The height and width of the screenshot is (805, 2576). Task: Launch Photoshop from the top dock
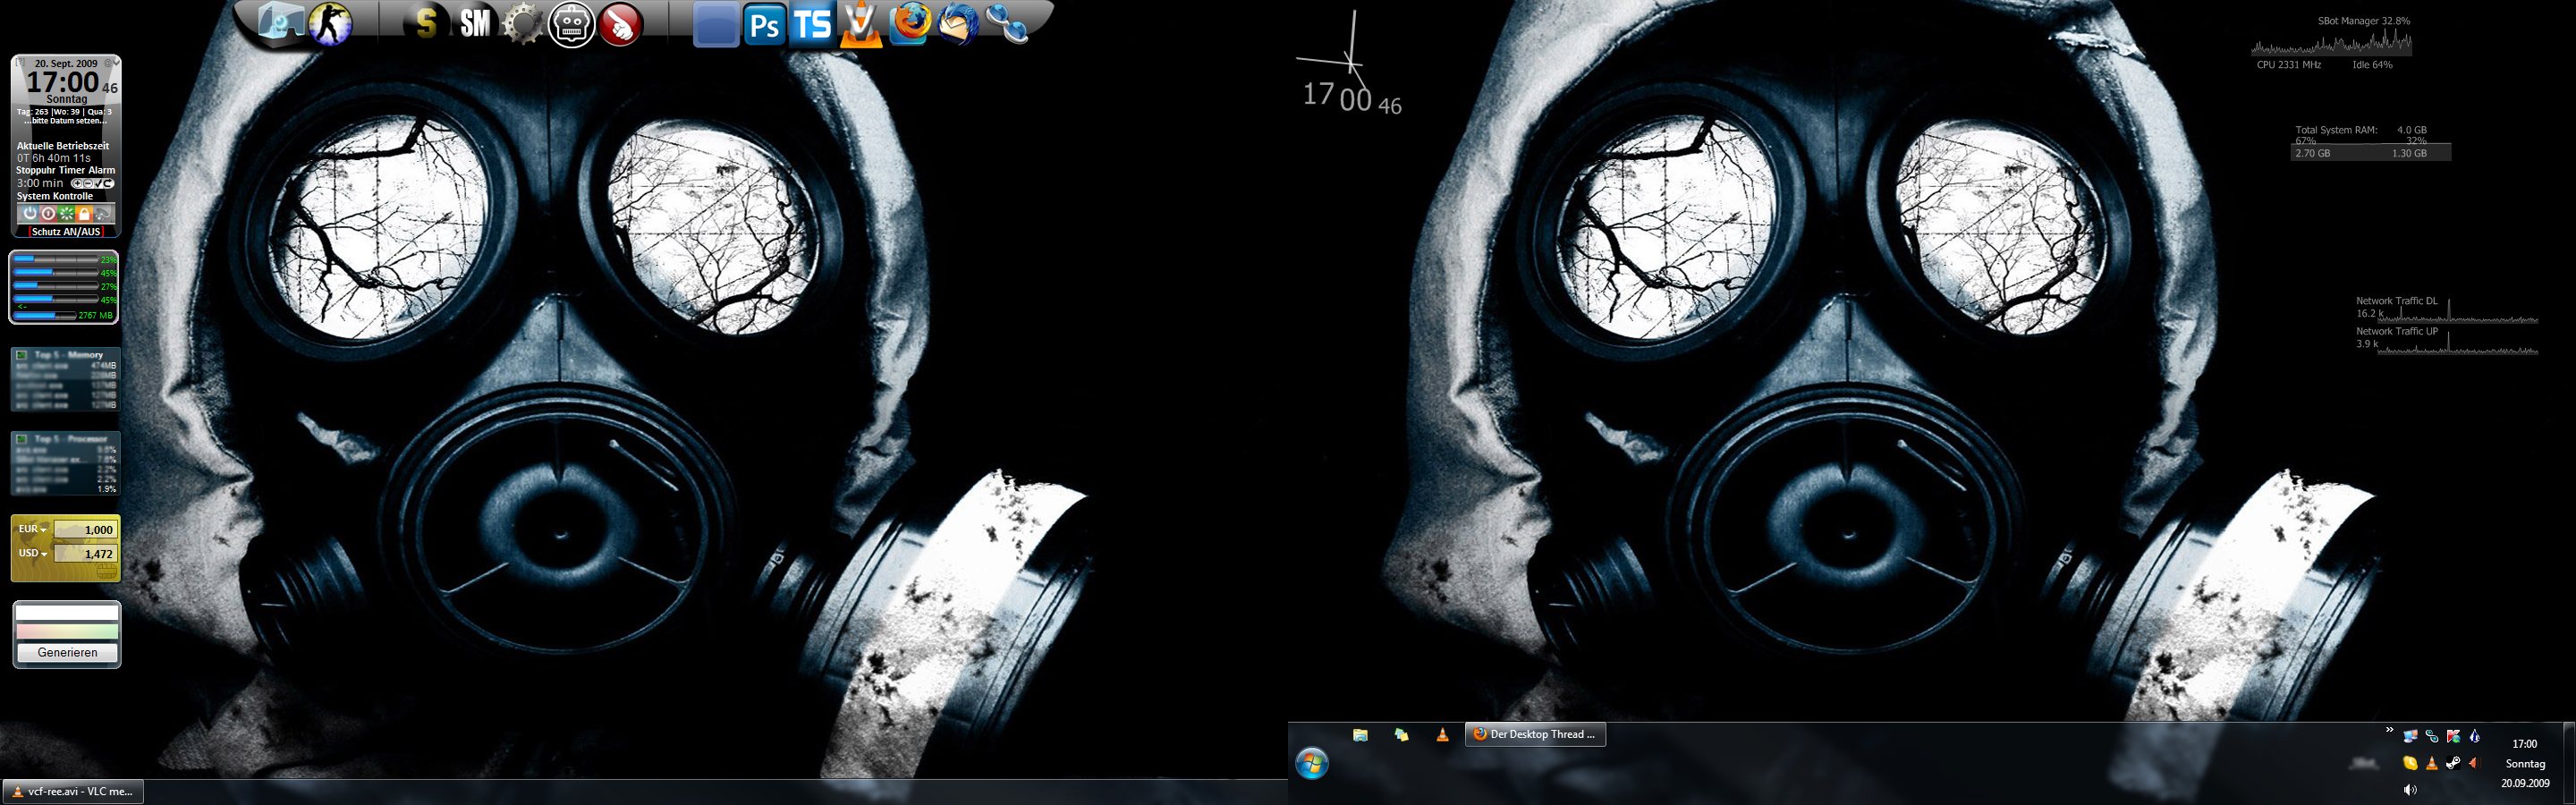[x=765, y=25]
